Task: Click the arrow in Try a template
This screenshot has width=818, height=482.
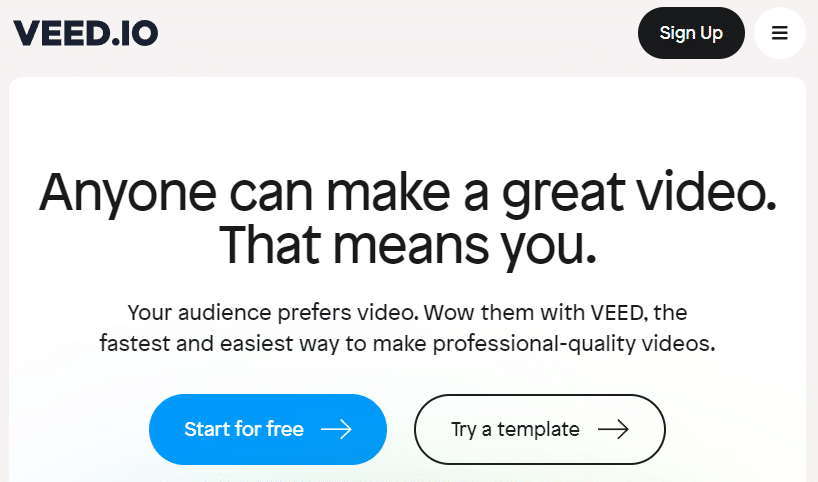Action: tap(613, 429)
